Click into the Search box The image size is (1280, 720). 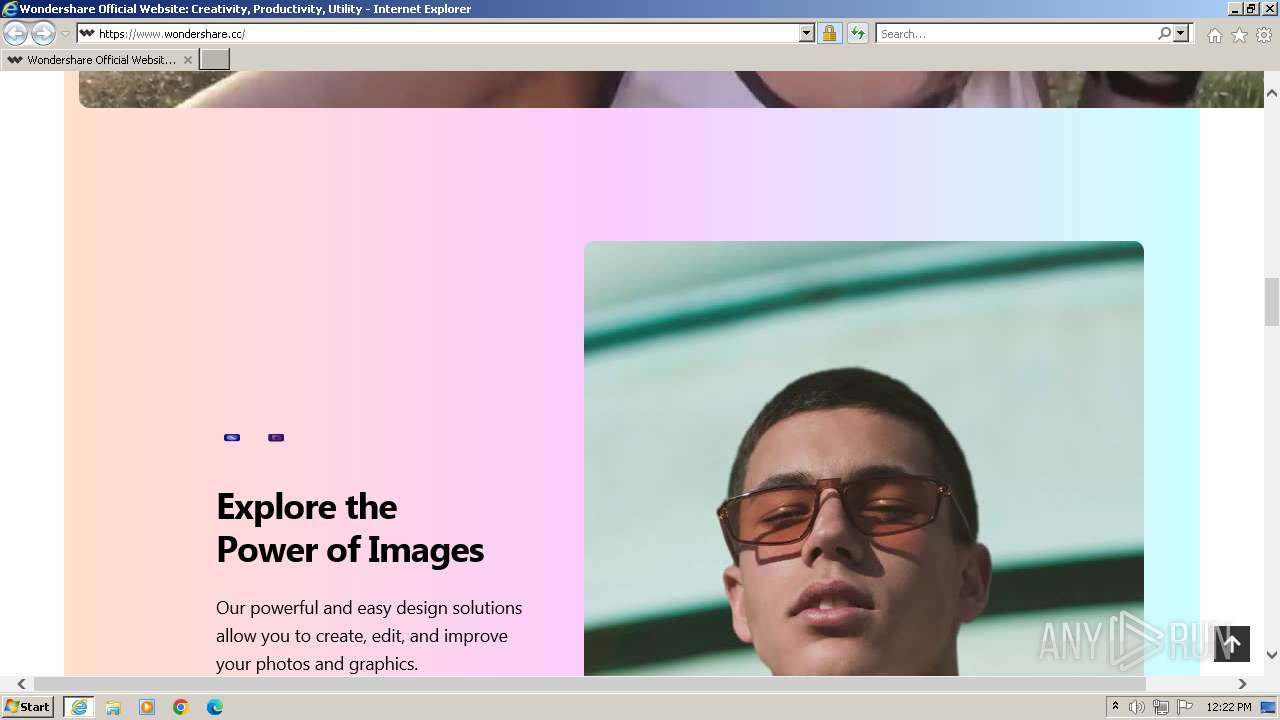1015,33
